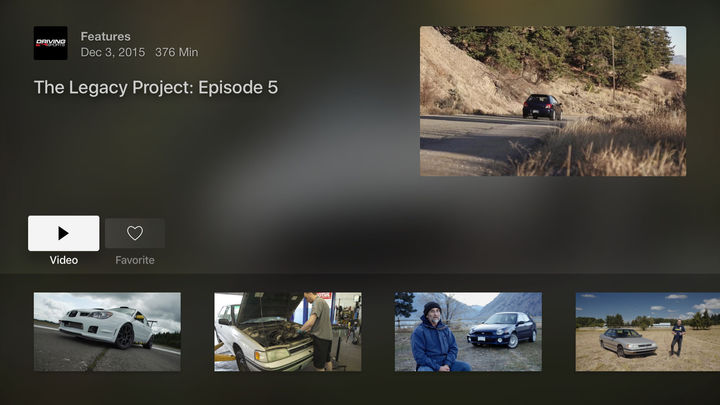Open the white Subaru on track thumbnail

pos(107,332)
